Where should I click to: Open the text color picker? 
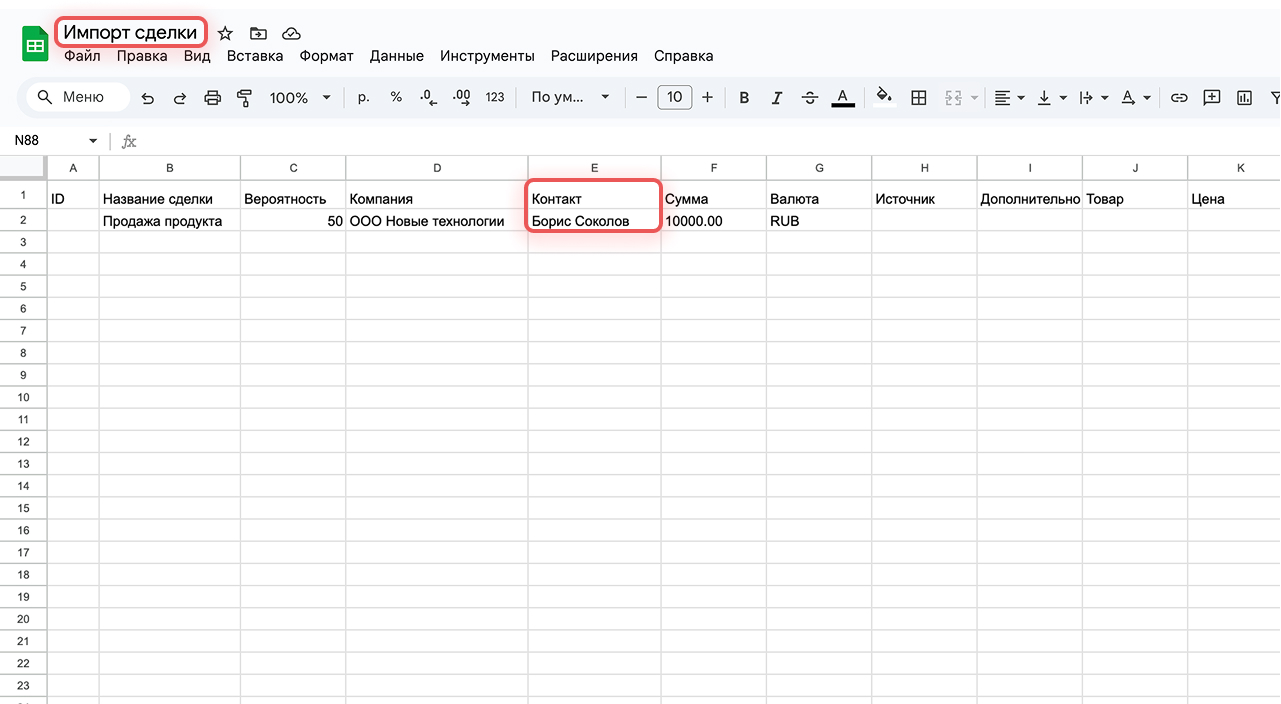click(x=843, y=97)
